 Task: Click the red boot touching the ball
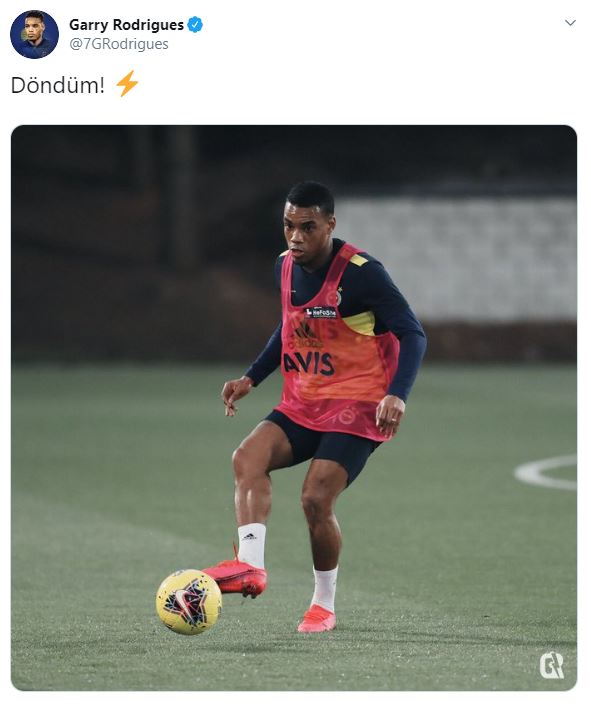point(237,576)
